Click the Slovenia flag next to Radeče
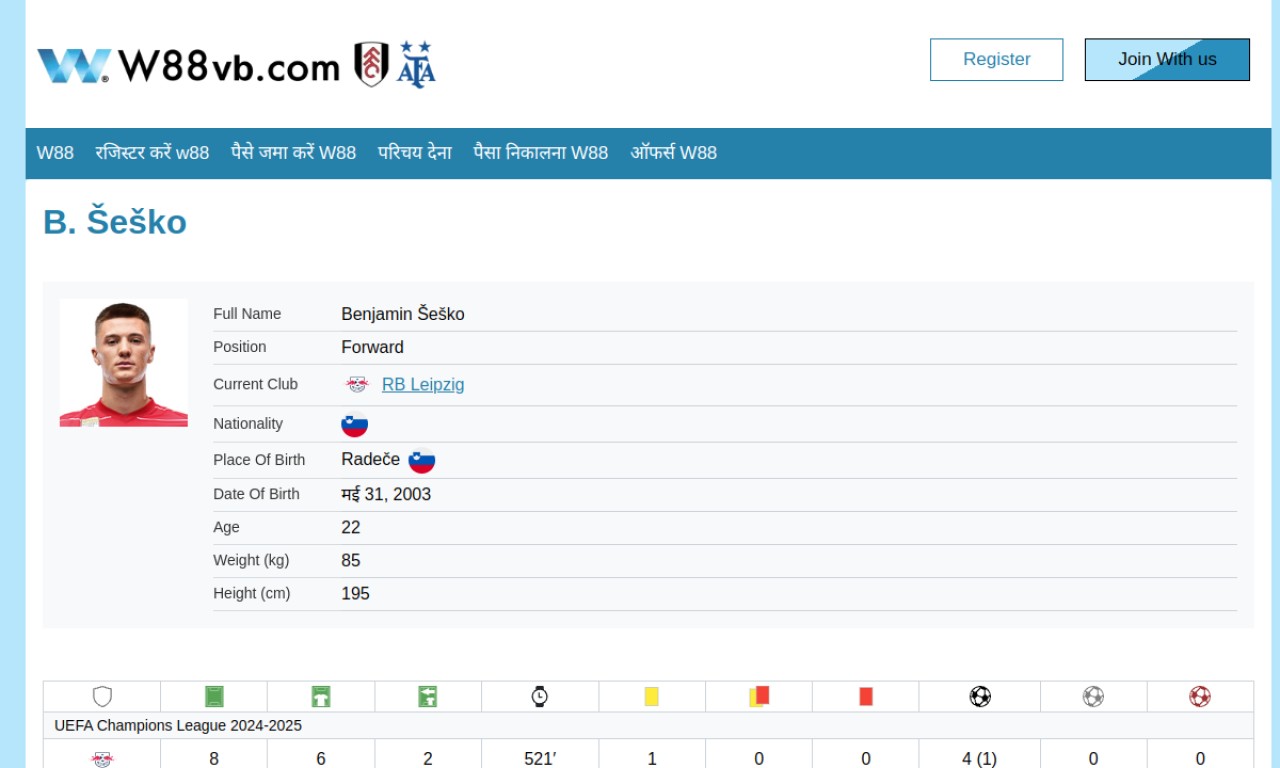The image size is (1280, 768). (x=422, y=461)
